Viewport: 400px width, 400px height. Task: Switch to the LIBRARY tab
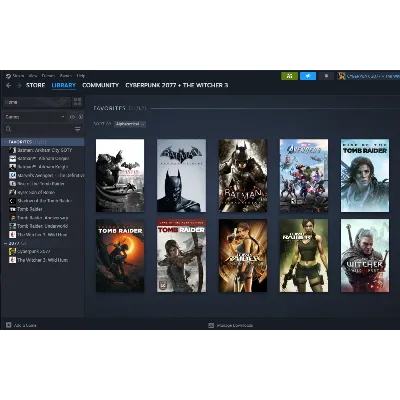64,85
